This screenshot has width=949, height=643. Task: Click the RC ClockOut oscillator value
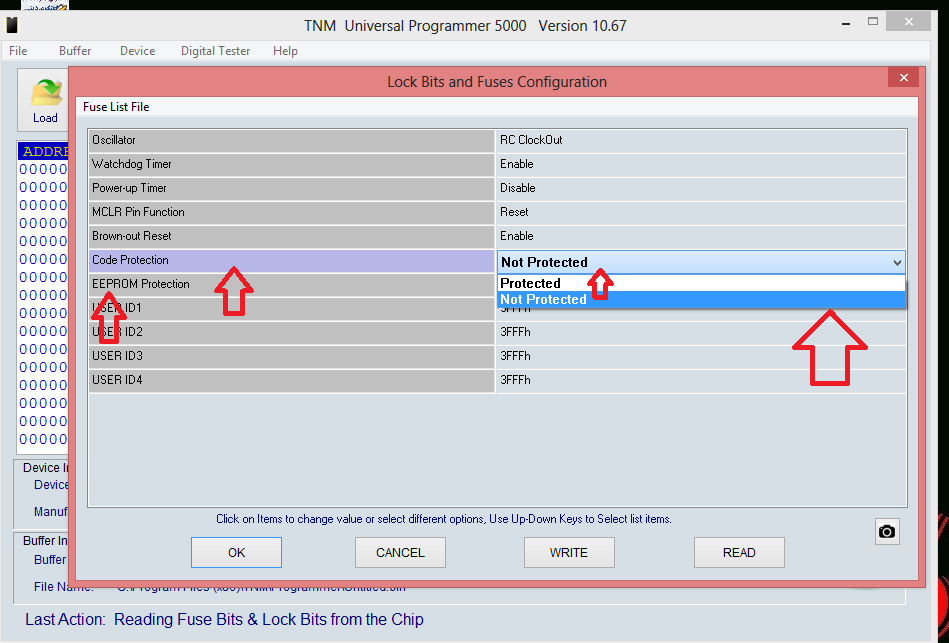coord(701,140)
